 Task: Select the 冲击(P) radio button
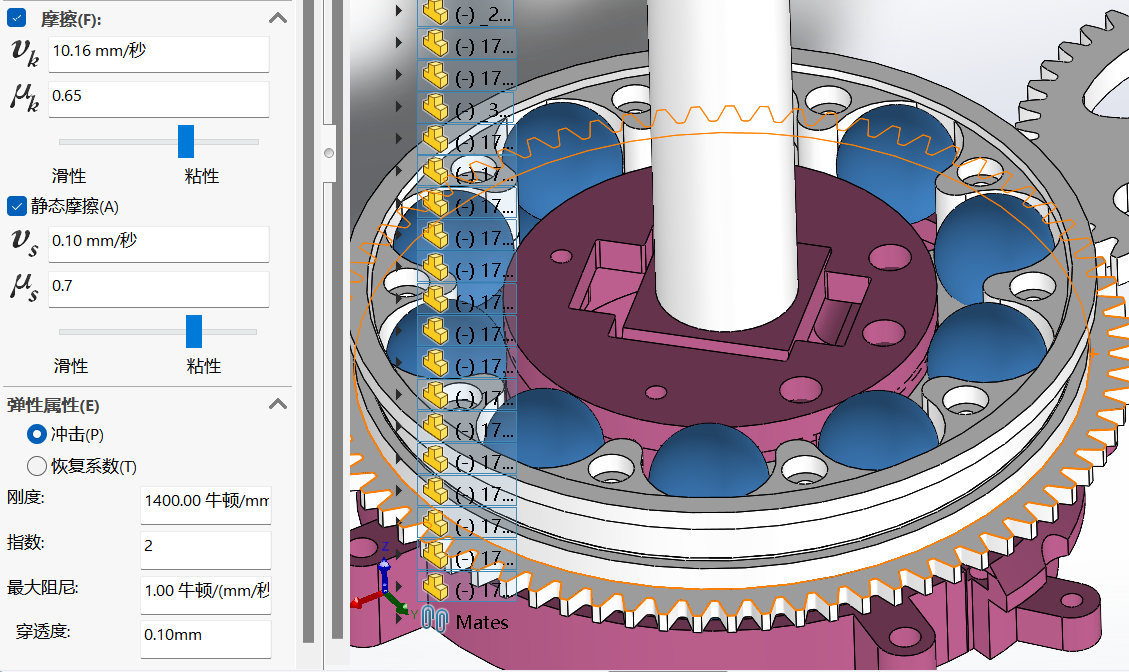click(37, 434)
